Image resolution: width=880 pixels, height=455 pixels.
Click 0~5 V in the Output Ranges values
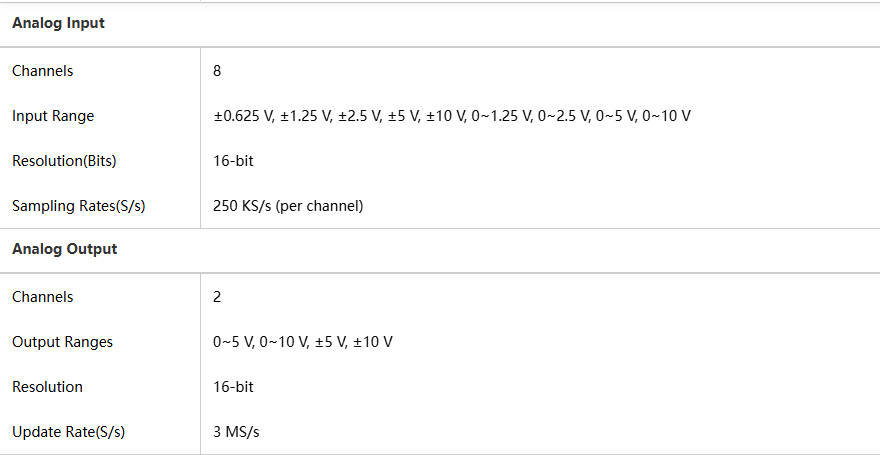(232, 342)
